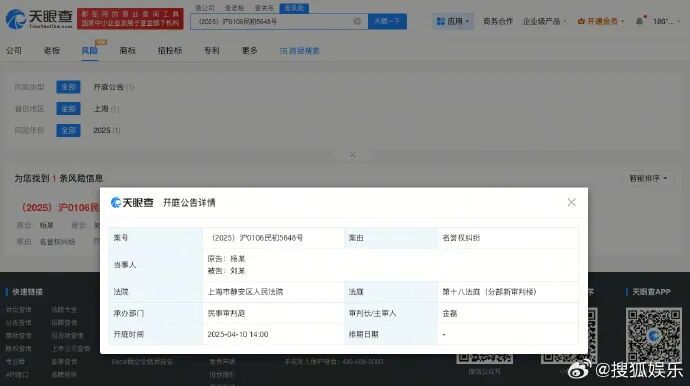This screenshot has height=386, width=690.
Task: Click 上海市静安区人民法院 in the dialog
Action: pyautogui.click(x=246, y=292)
